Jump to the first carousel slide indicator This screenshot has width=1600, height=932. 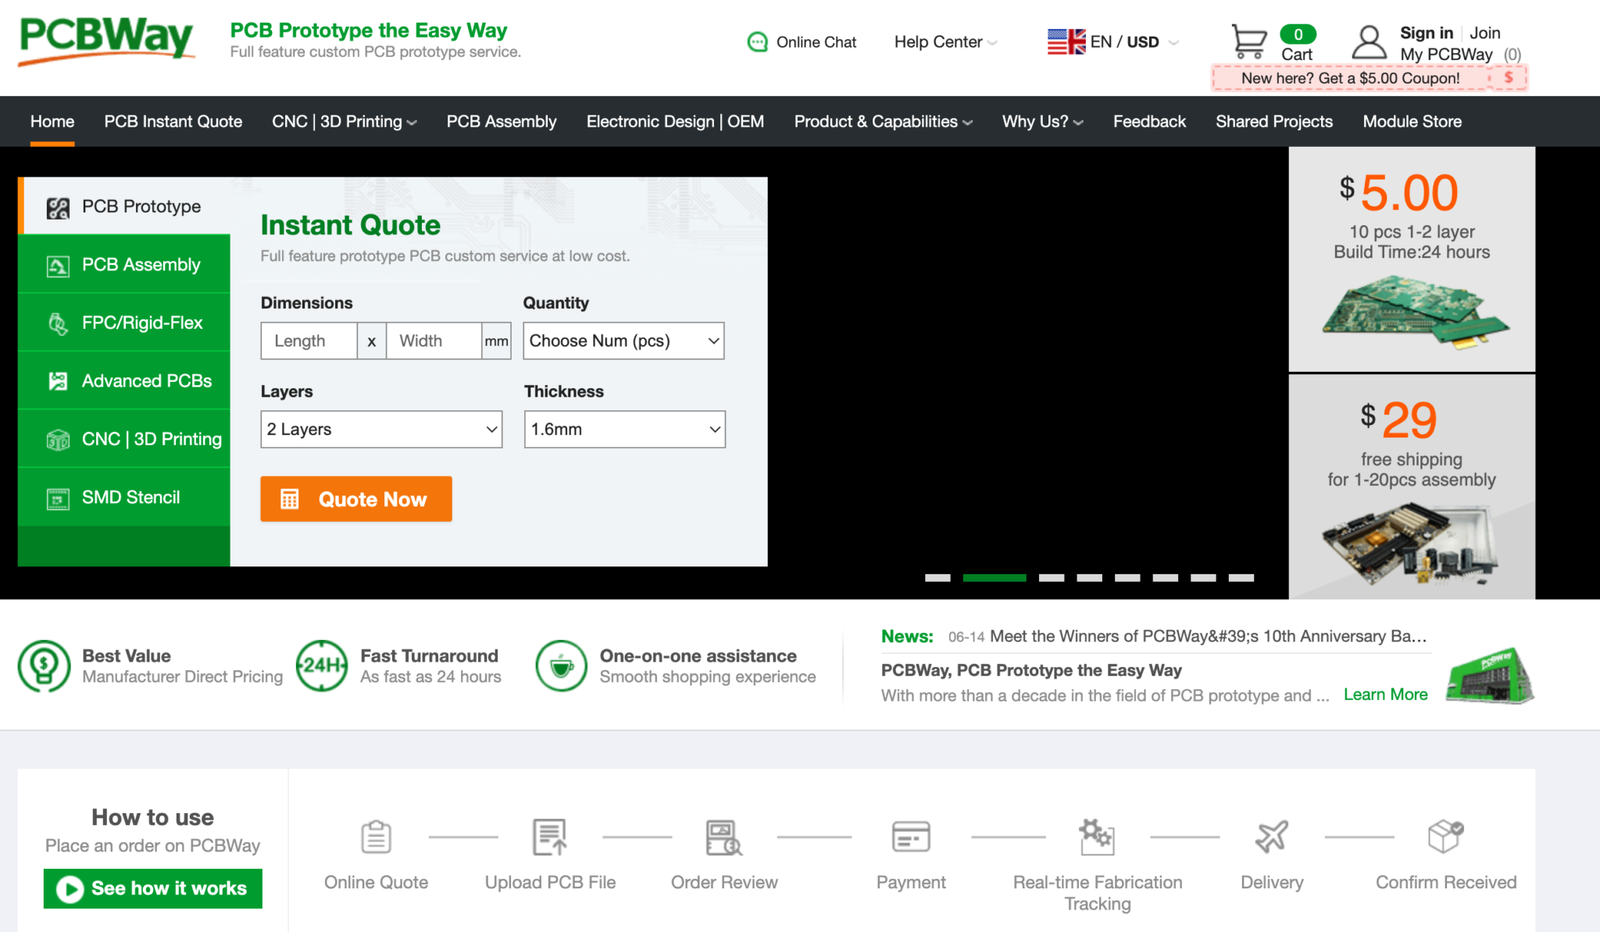(937, 578)
